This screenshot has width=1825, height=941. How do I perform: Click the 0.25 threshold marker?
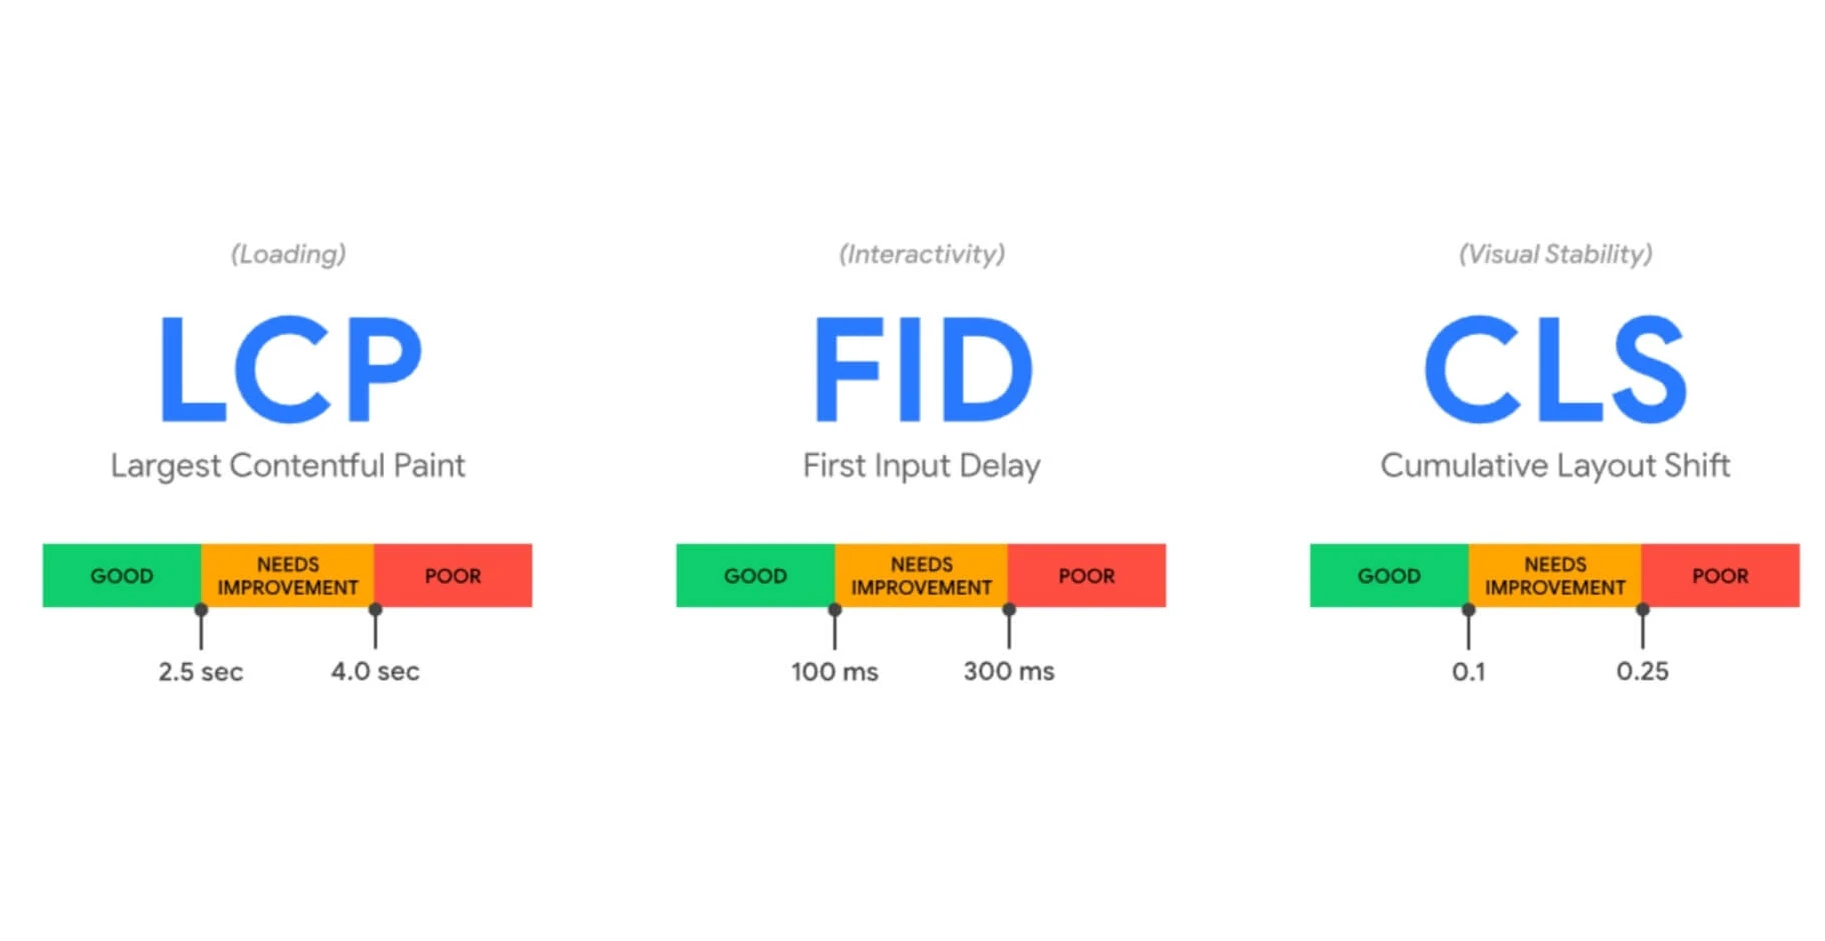tap(1642, 627)
